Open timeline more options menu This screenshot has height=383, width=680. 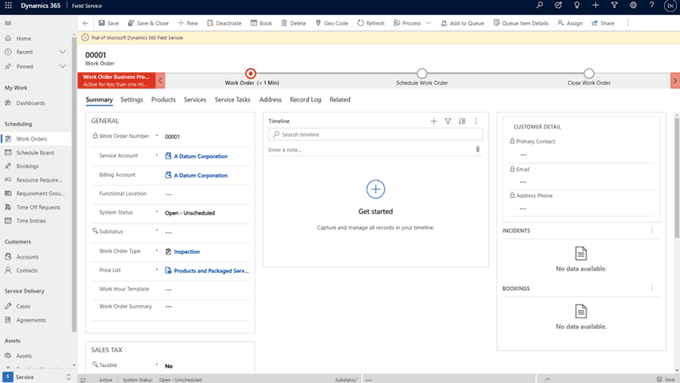click(x=476, y=121)
